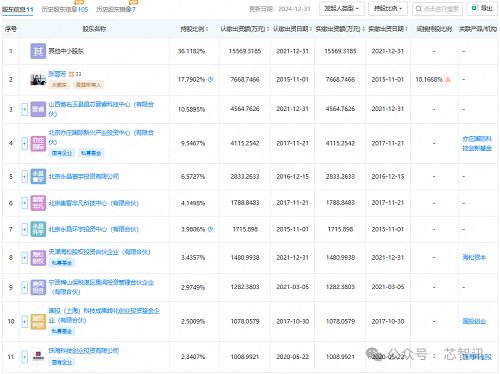Open the 股东信息 11 tab

[18, 9]
